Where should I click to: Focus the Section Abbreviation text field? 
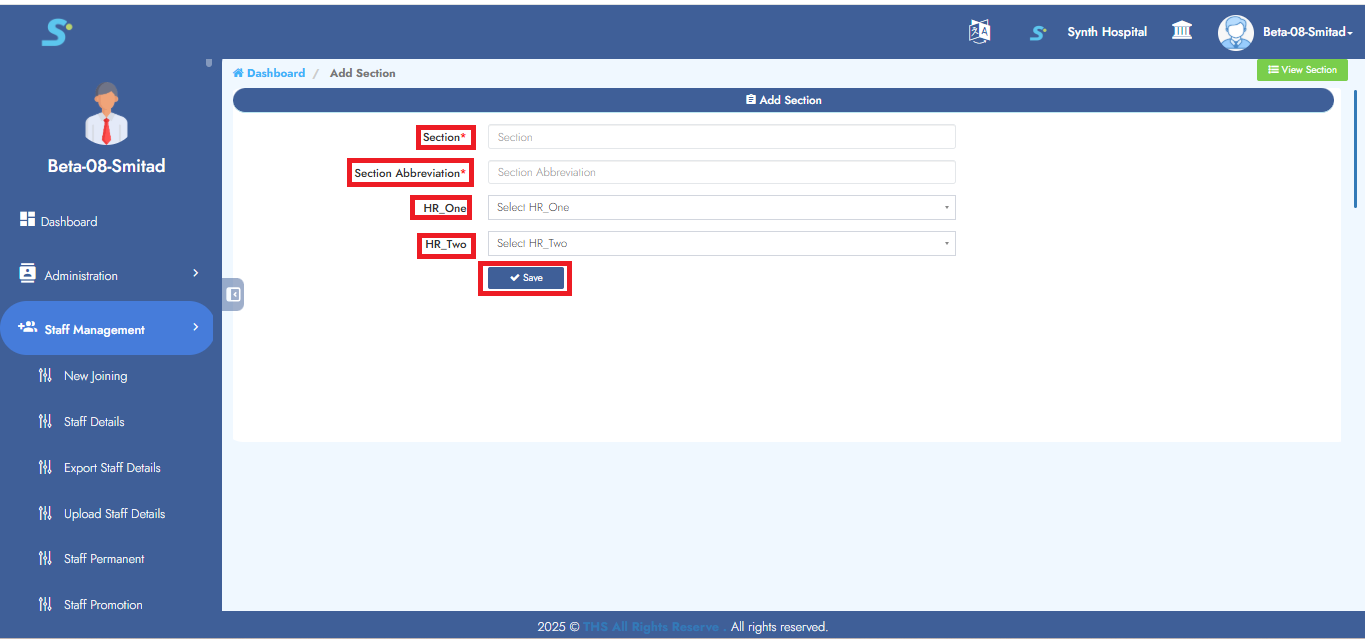point(721,172)
